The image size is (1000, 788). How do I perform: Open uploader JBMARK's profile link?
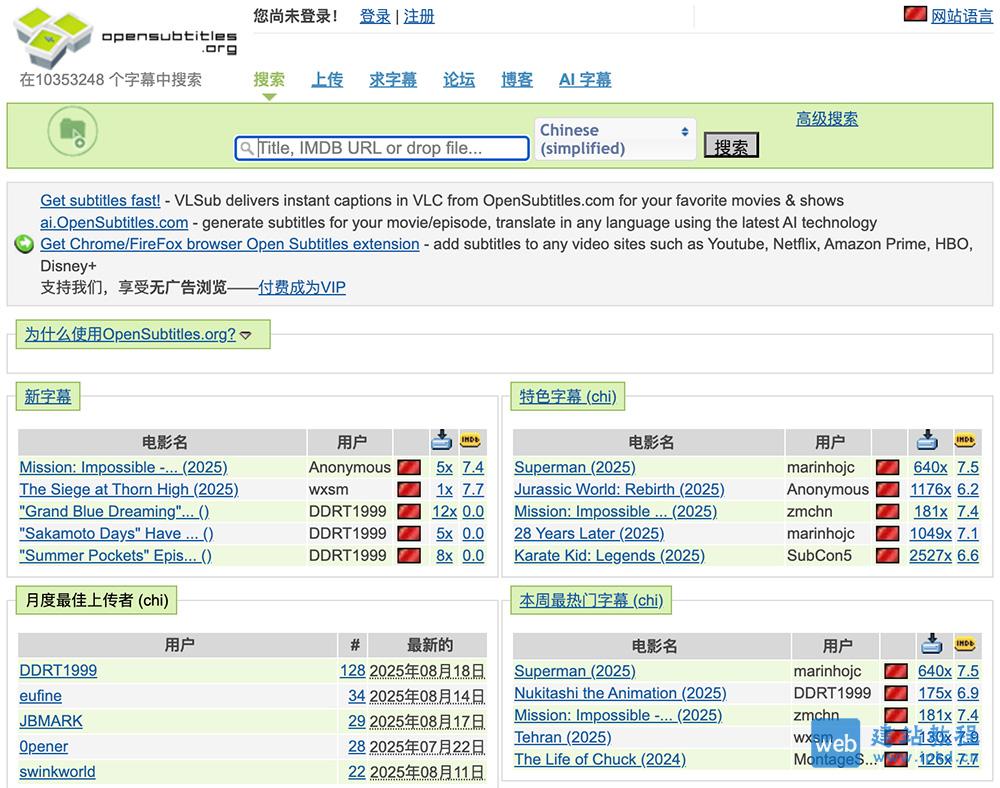[51, 721]
